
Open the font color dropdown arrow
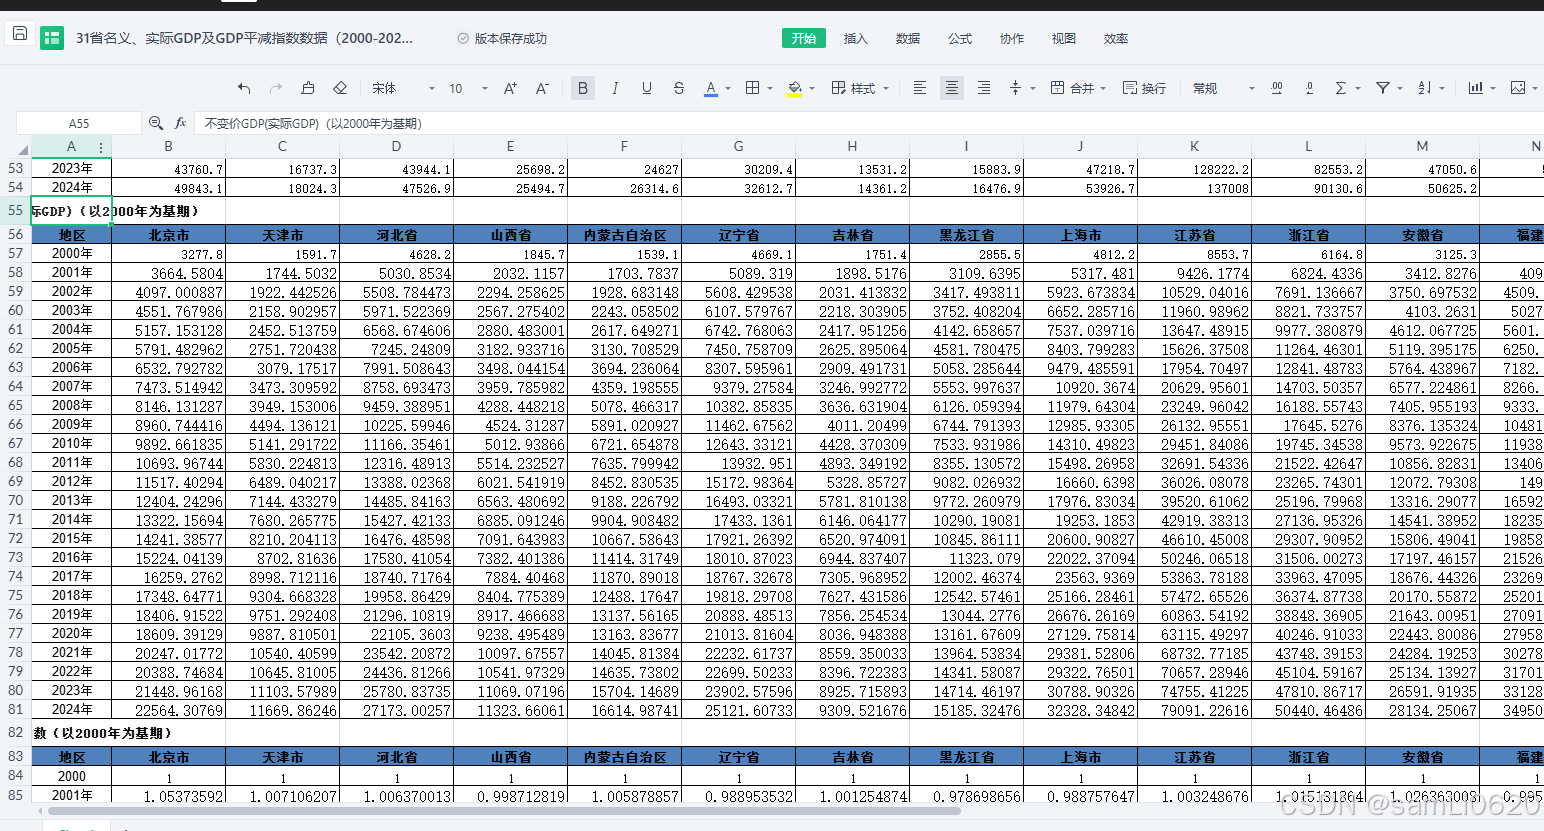point(728,88)
